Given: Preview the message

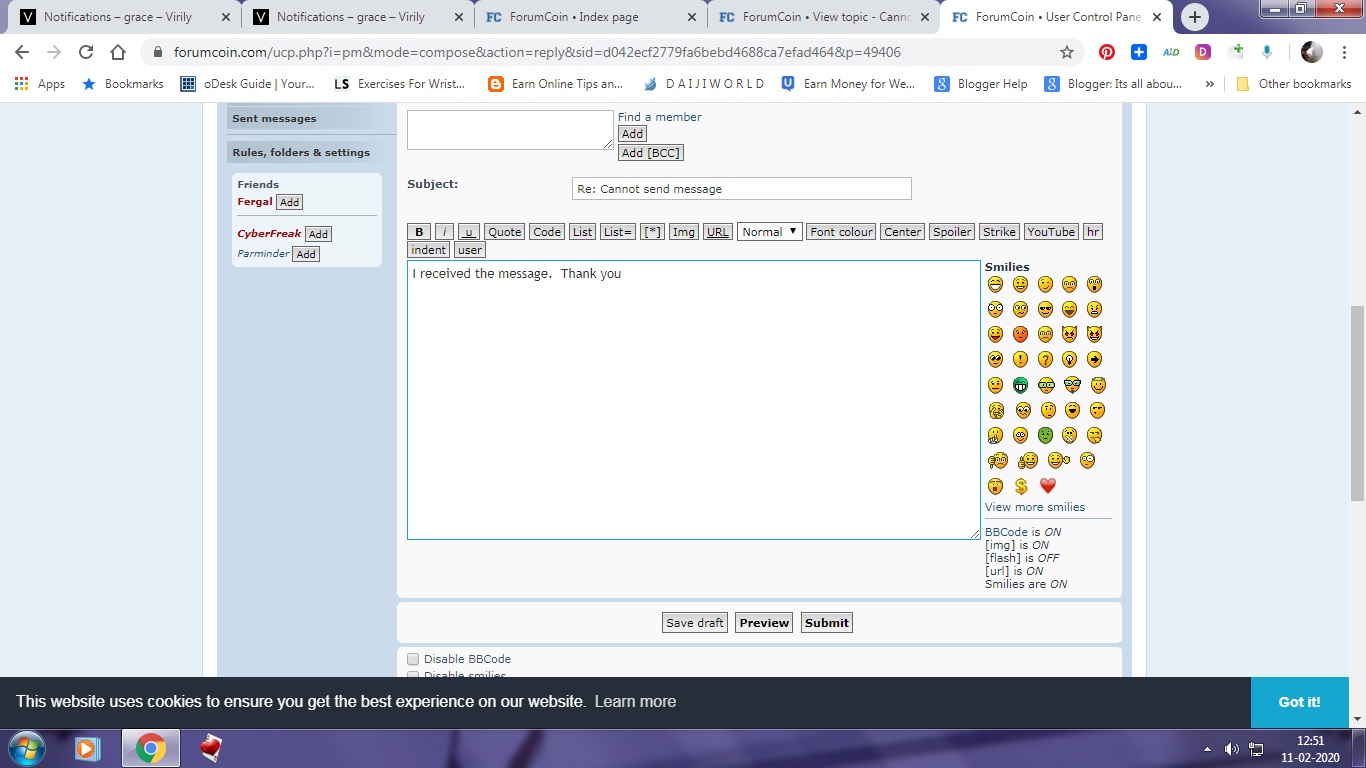Looking at the screenshot, I should coord(764,623).
